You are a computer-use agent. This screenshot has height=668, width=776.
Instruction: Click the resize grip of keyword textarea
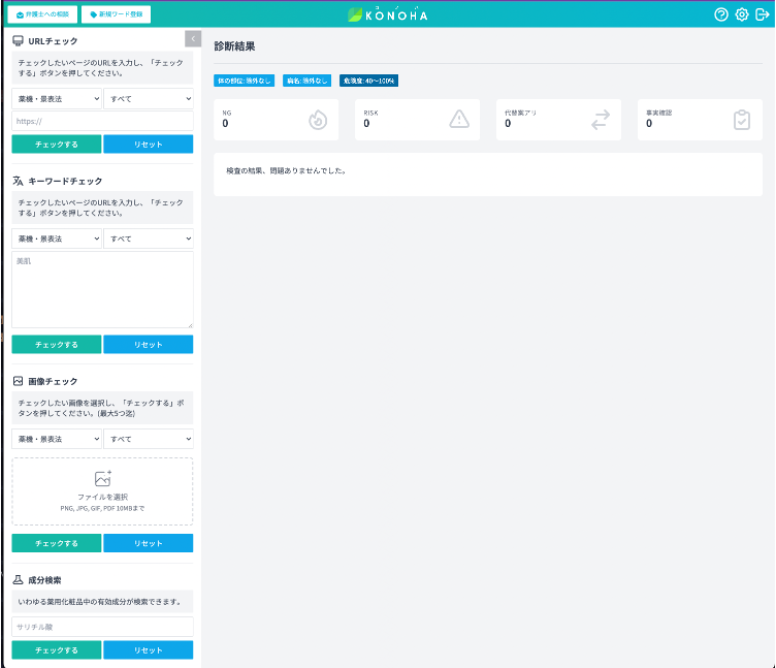(190, 325)
